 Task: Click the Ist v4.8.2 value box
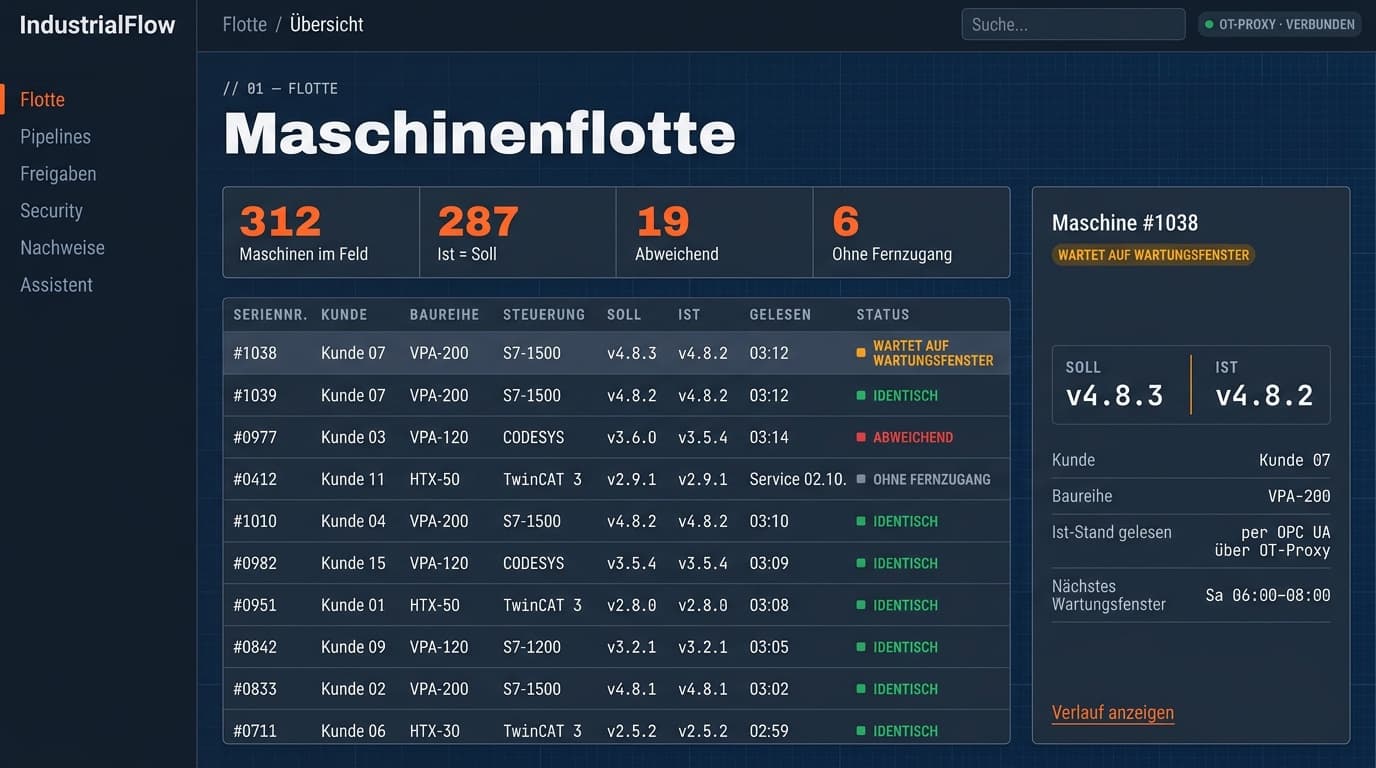coord(1262,385)
